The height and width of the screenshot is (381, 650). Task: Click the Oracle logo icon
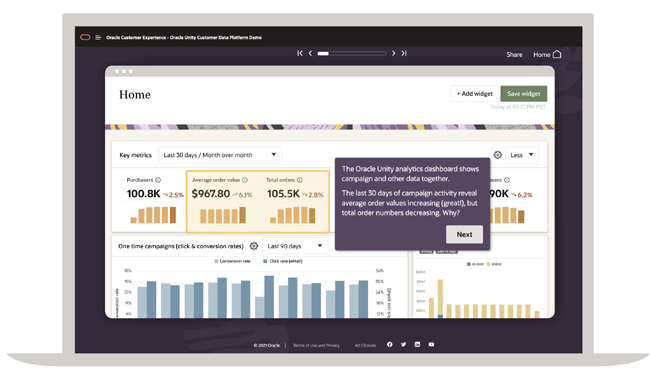[85, 37]
